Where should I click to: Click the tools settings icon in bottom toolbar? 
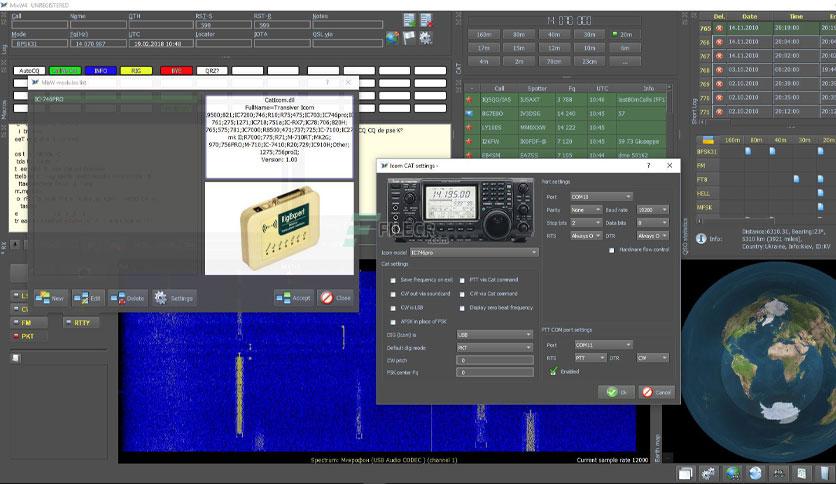709,473
